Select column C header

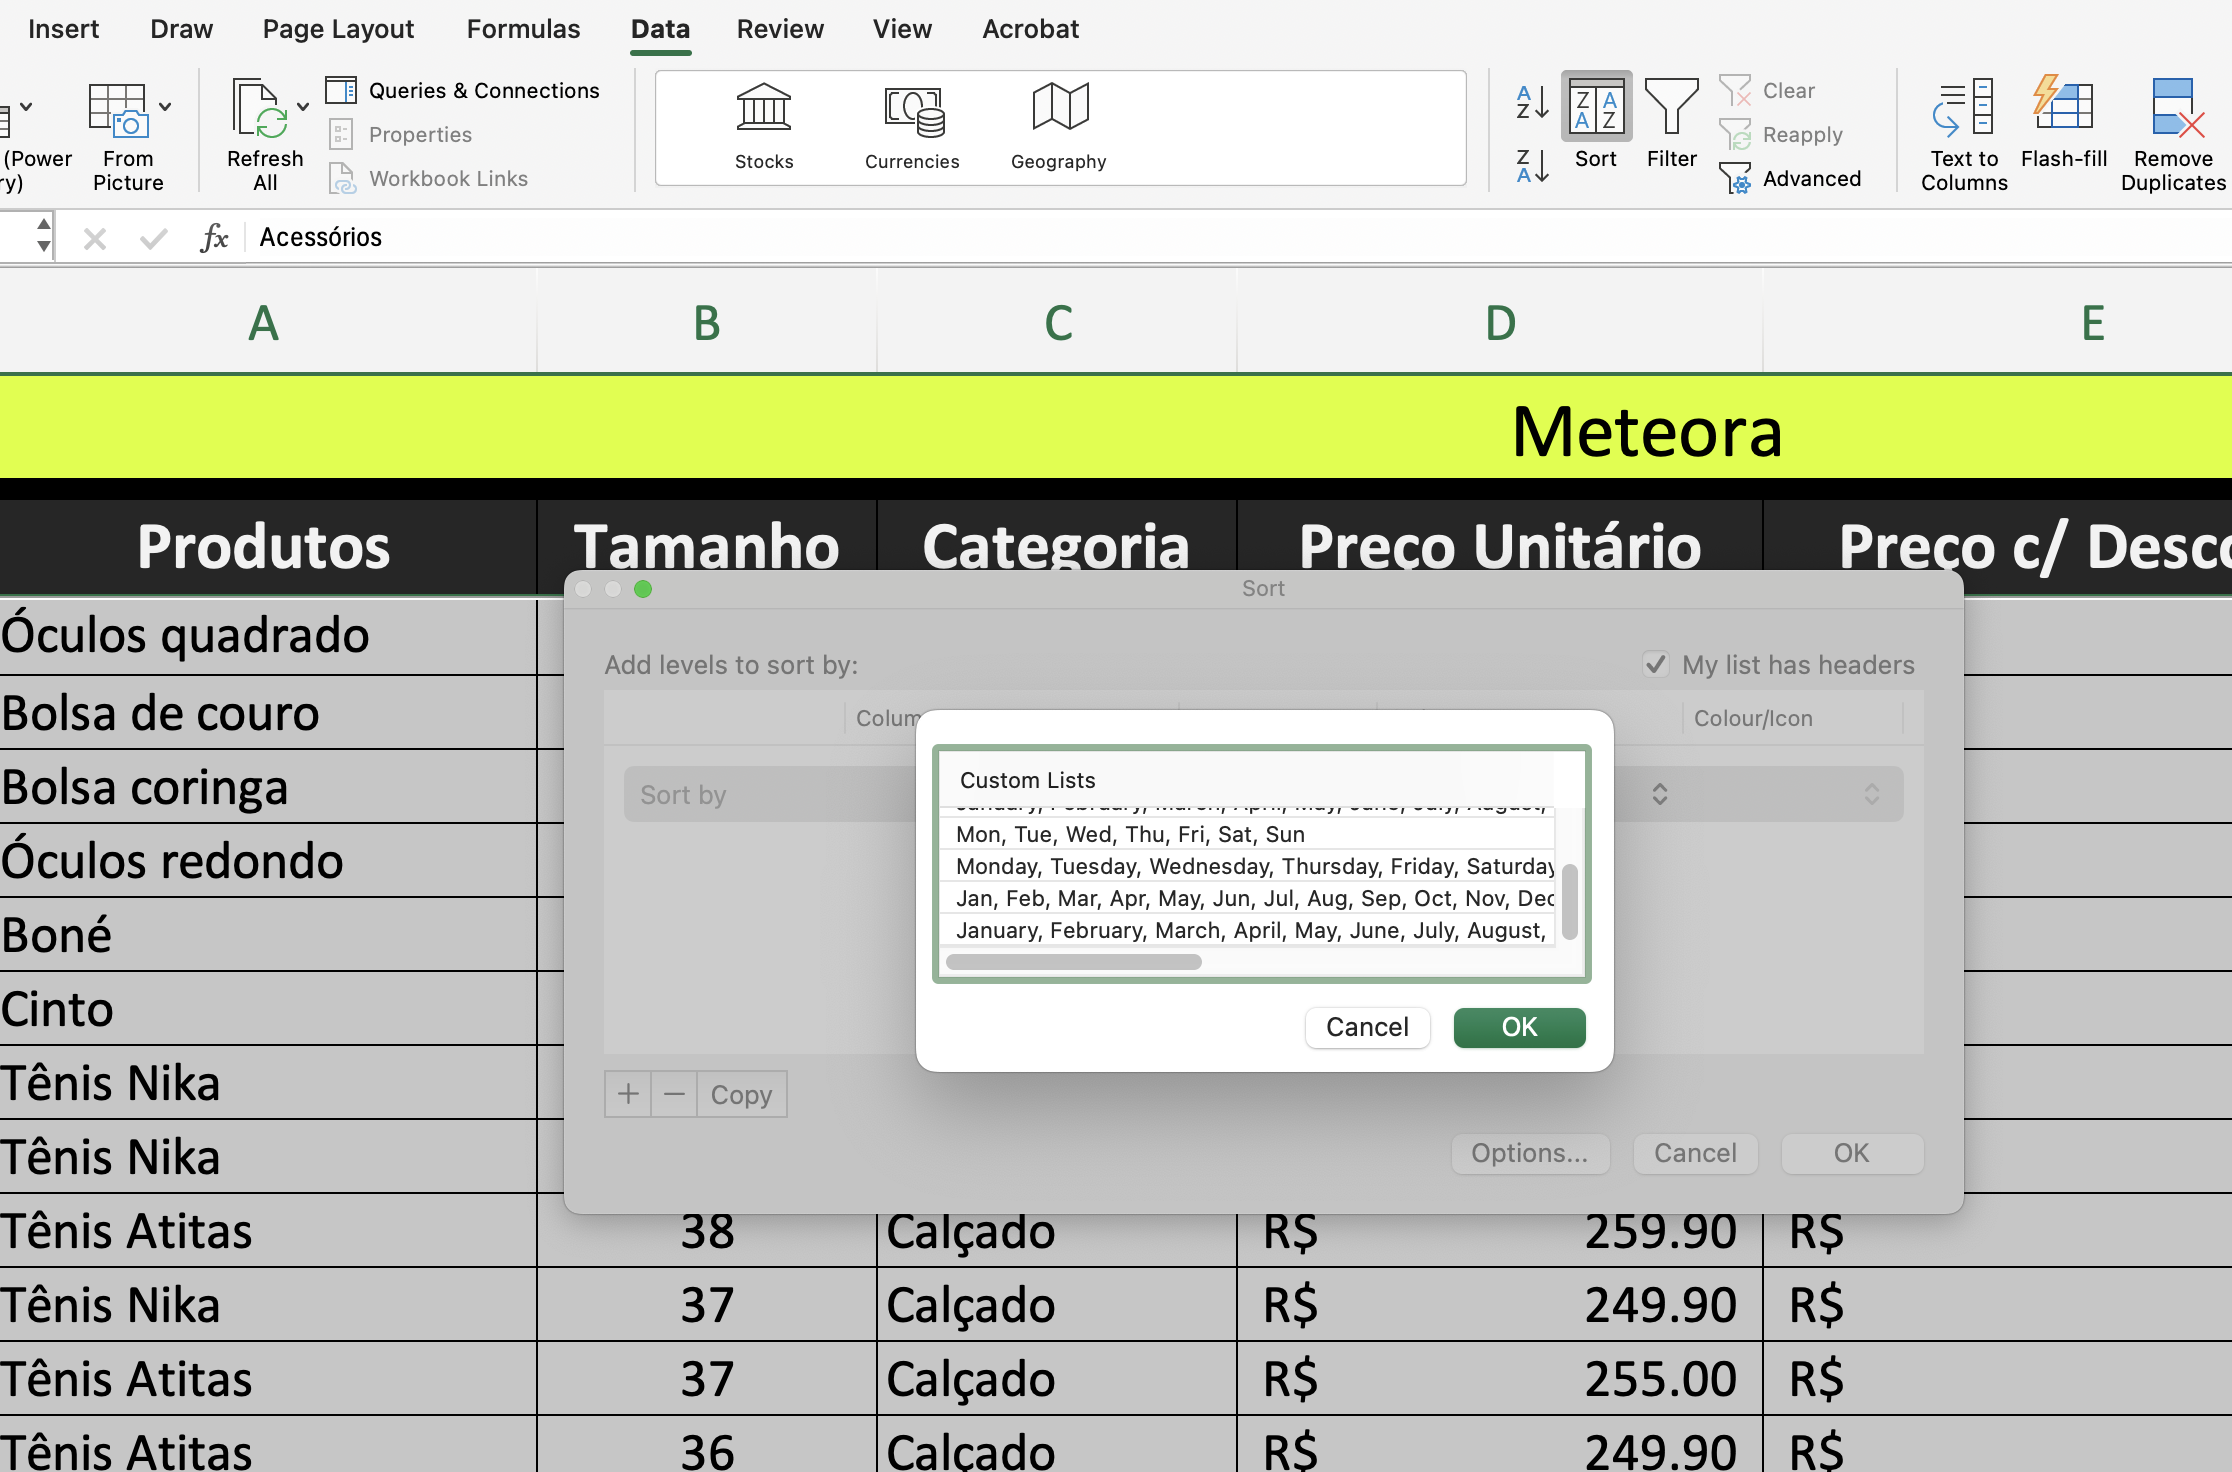1058,322
